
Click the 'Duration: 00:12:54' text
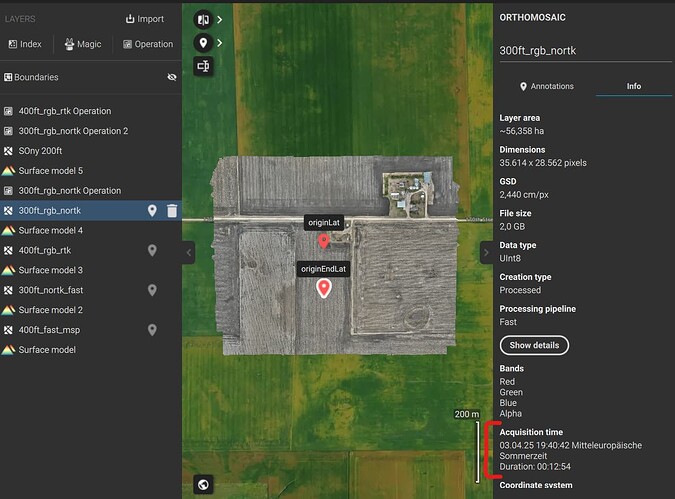[x=535, y=467]
